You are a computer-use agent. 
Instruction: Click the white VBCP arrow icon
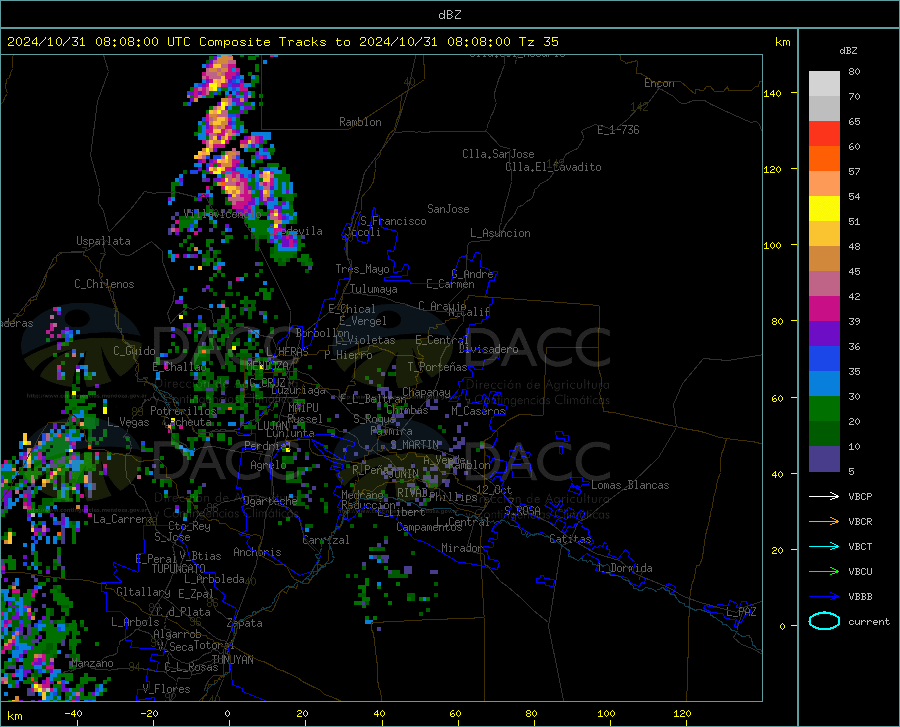coord(824,496)
